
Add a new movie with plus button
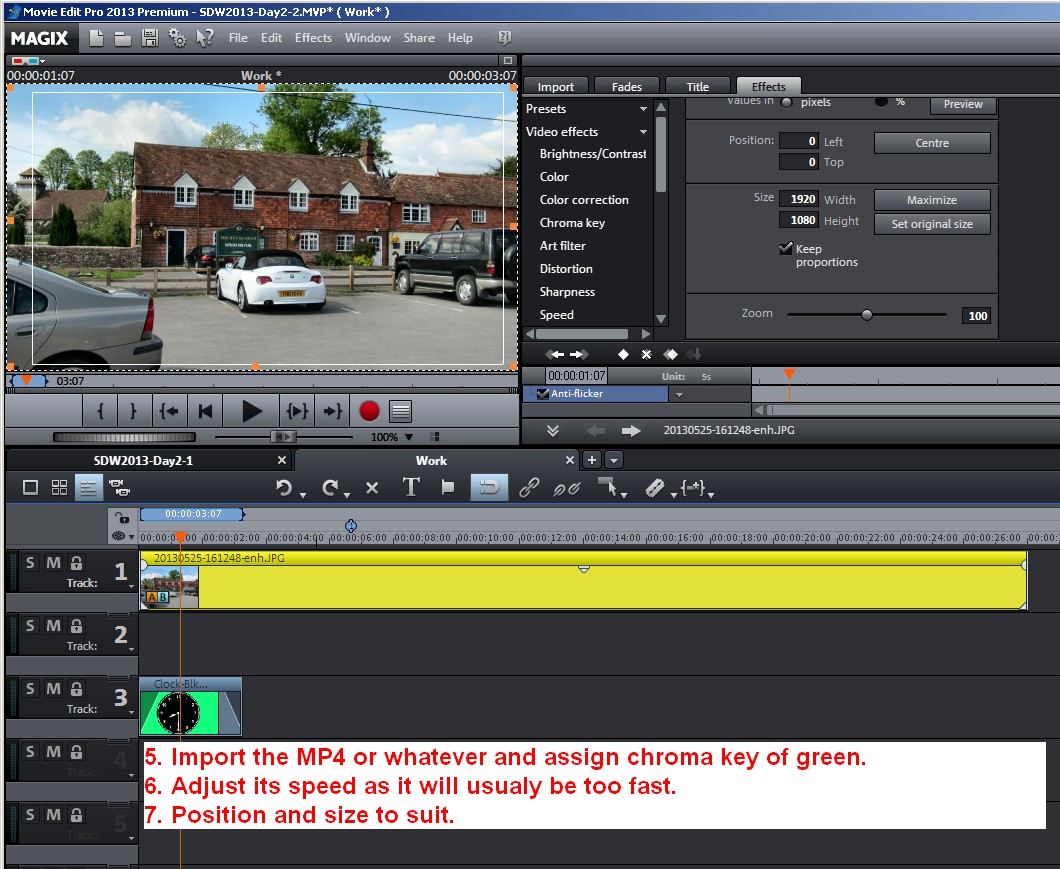pos(592,460)
